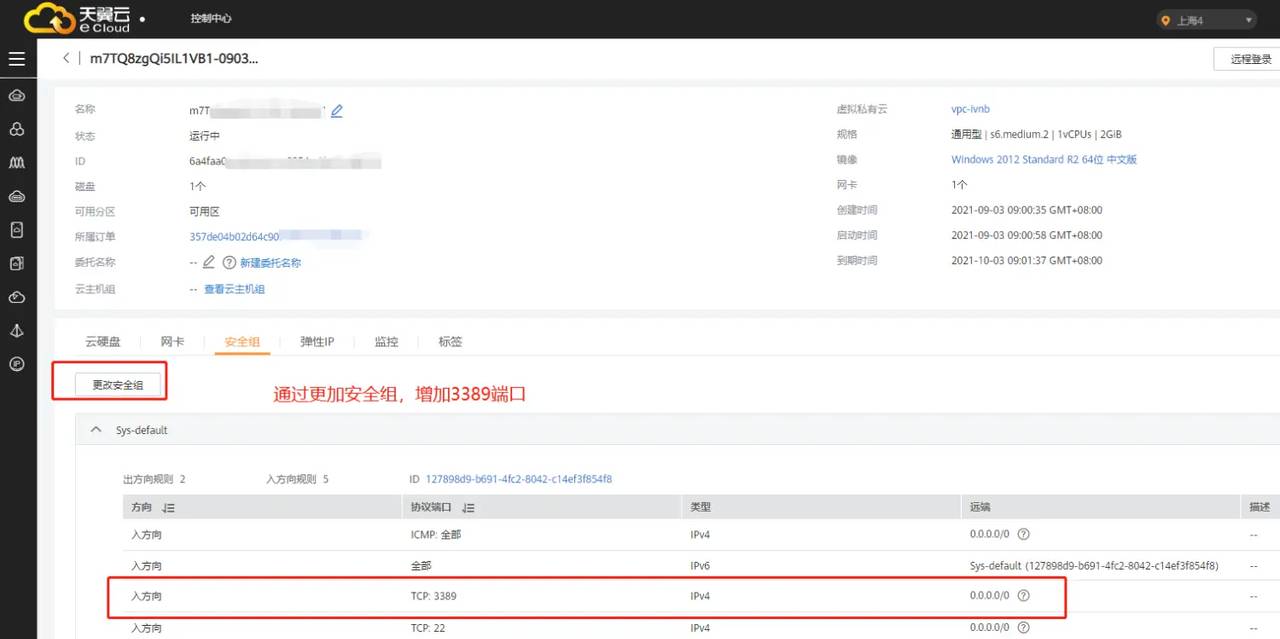This screenshot has height=639, width=1280.
Task: Open the 标签 tab
Action: (x=450, y=341)
